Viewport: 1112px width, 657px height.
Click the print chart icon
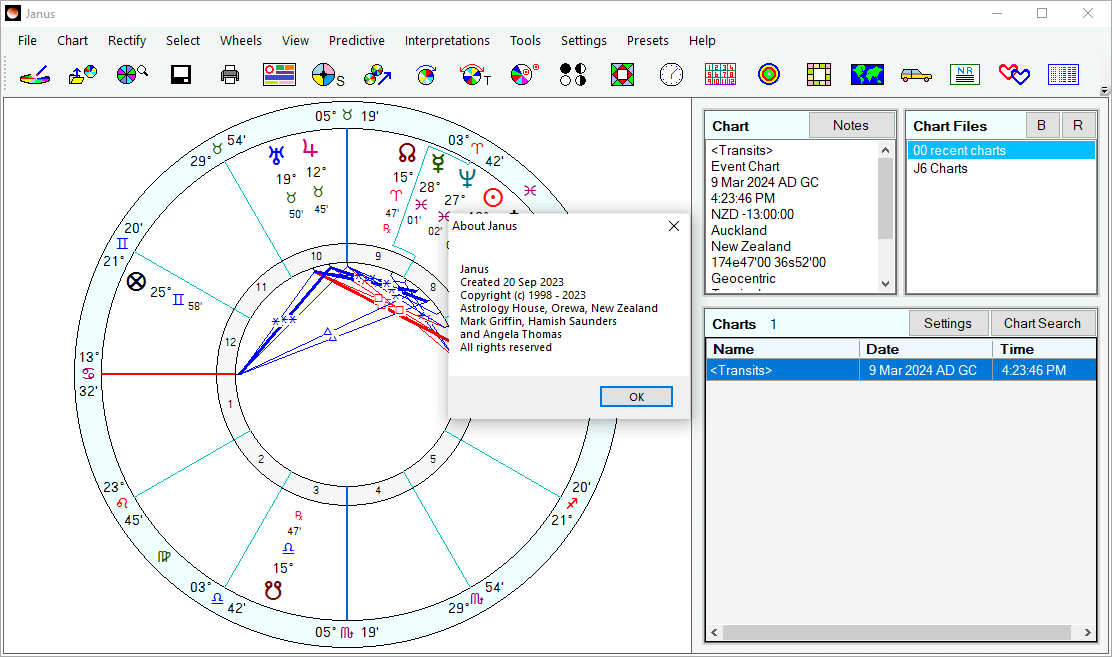[x=229, y=74]
